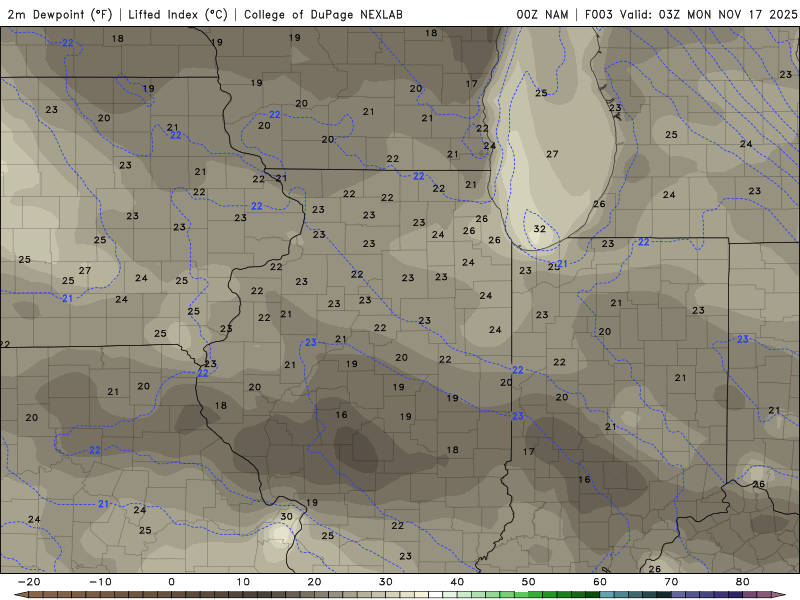Click the "F003 Valid: 03Z MON NOV 17 2025" text
Screen dimensions: 800x600
691,14
